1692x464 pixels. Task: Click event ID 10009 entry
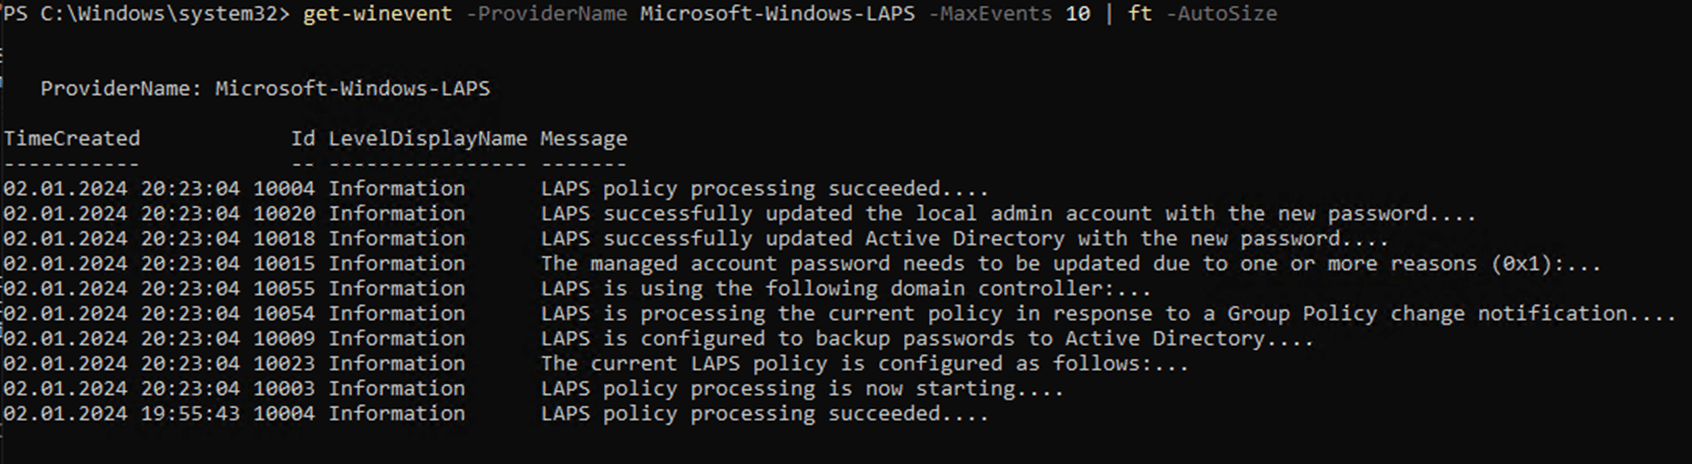284,338
